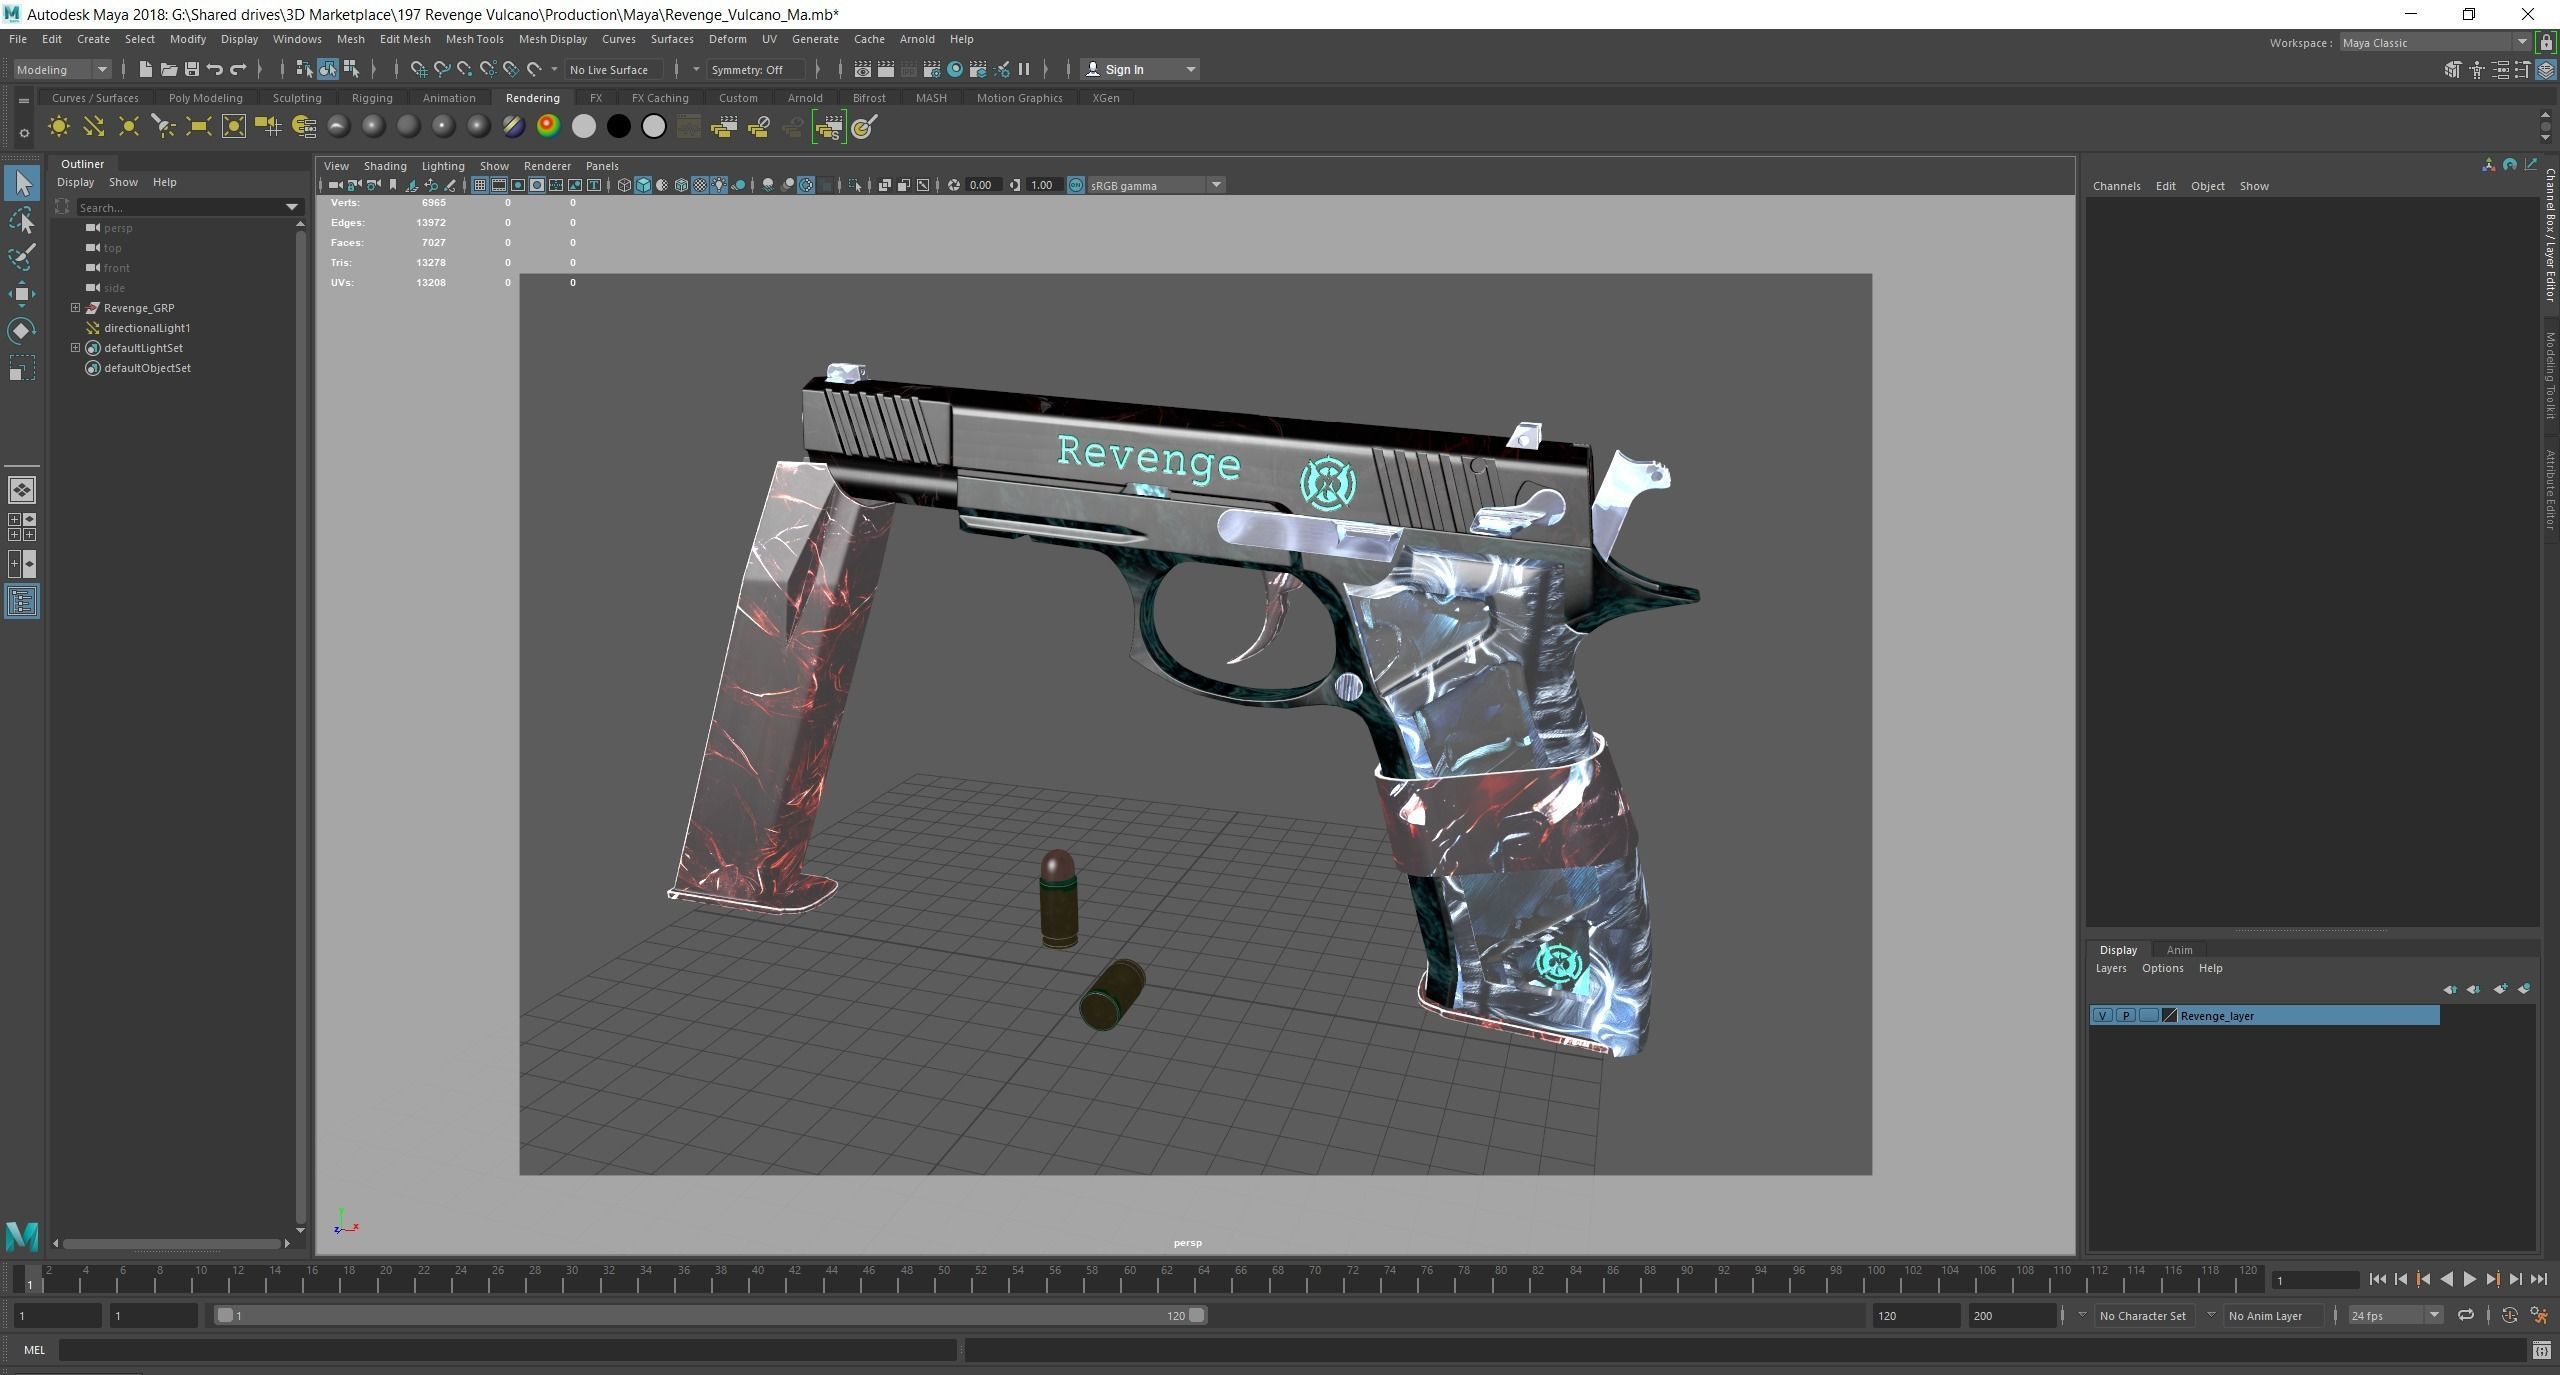The width and height of the screenshot is (2560, 1375).
Task: Activate the Move tool in toolbox
Action: pyautogui.click(x=22, y=294)
